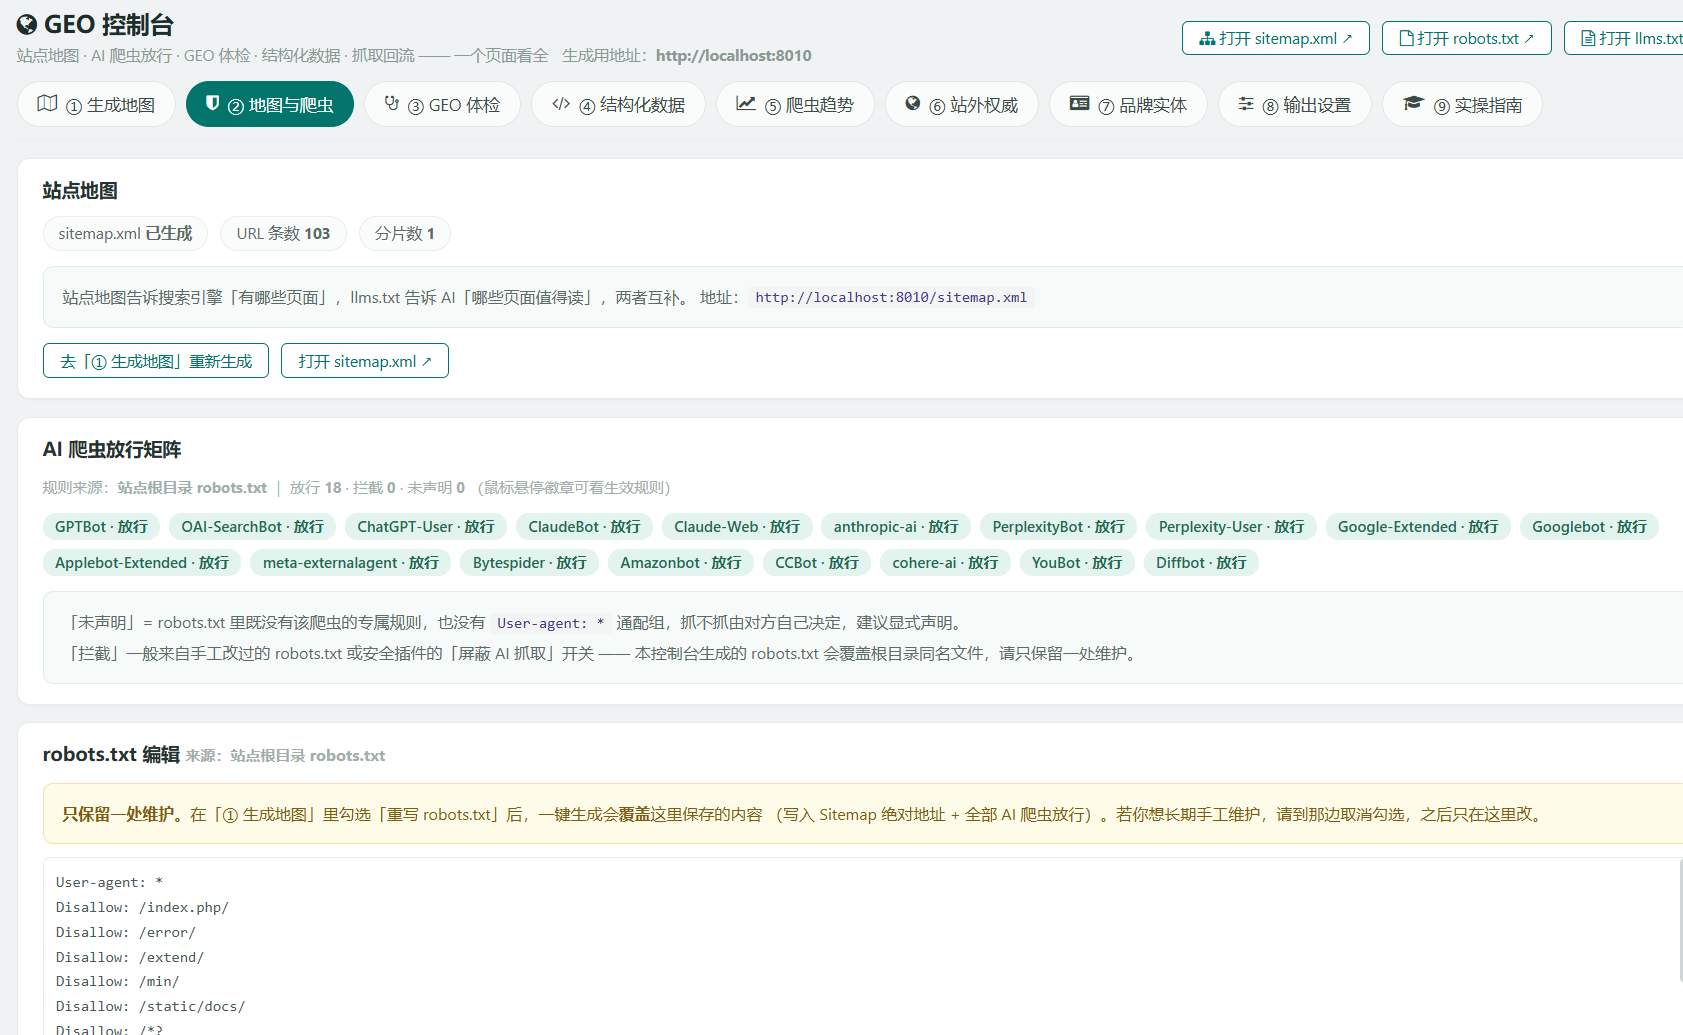Click the code icon in 结构化数据 tab
Screen dimensions: 1683x1035
pos(561,103)
